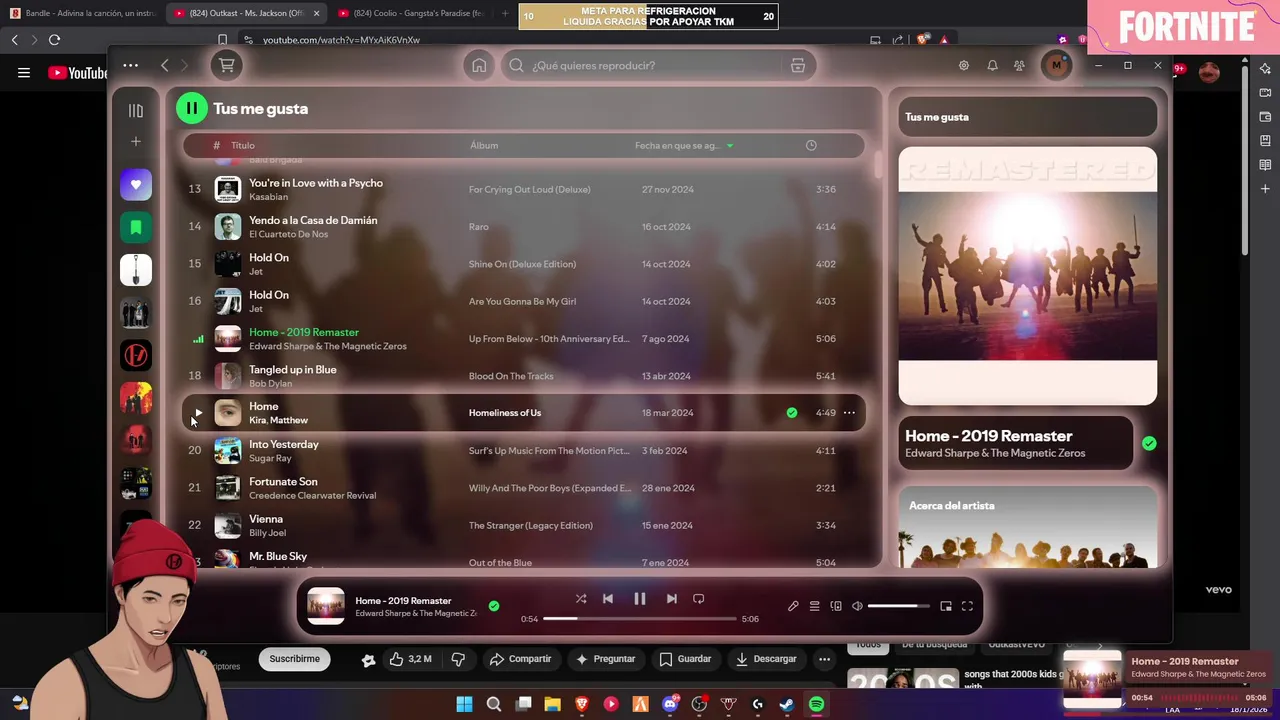Pause the song in the player bar
1280x720 pixels.
pos(640,599)
